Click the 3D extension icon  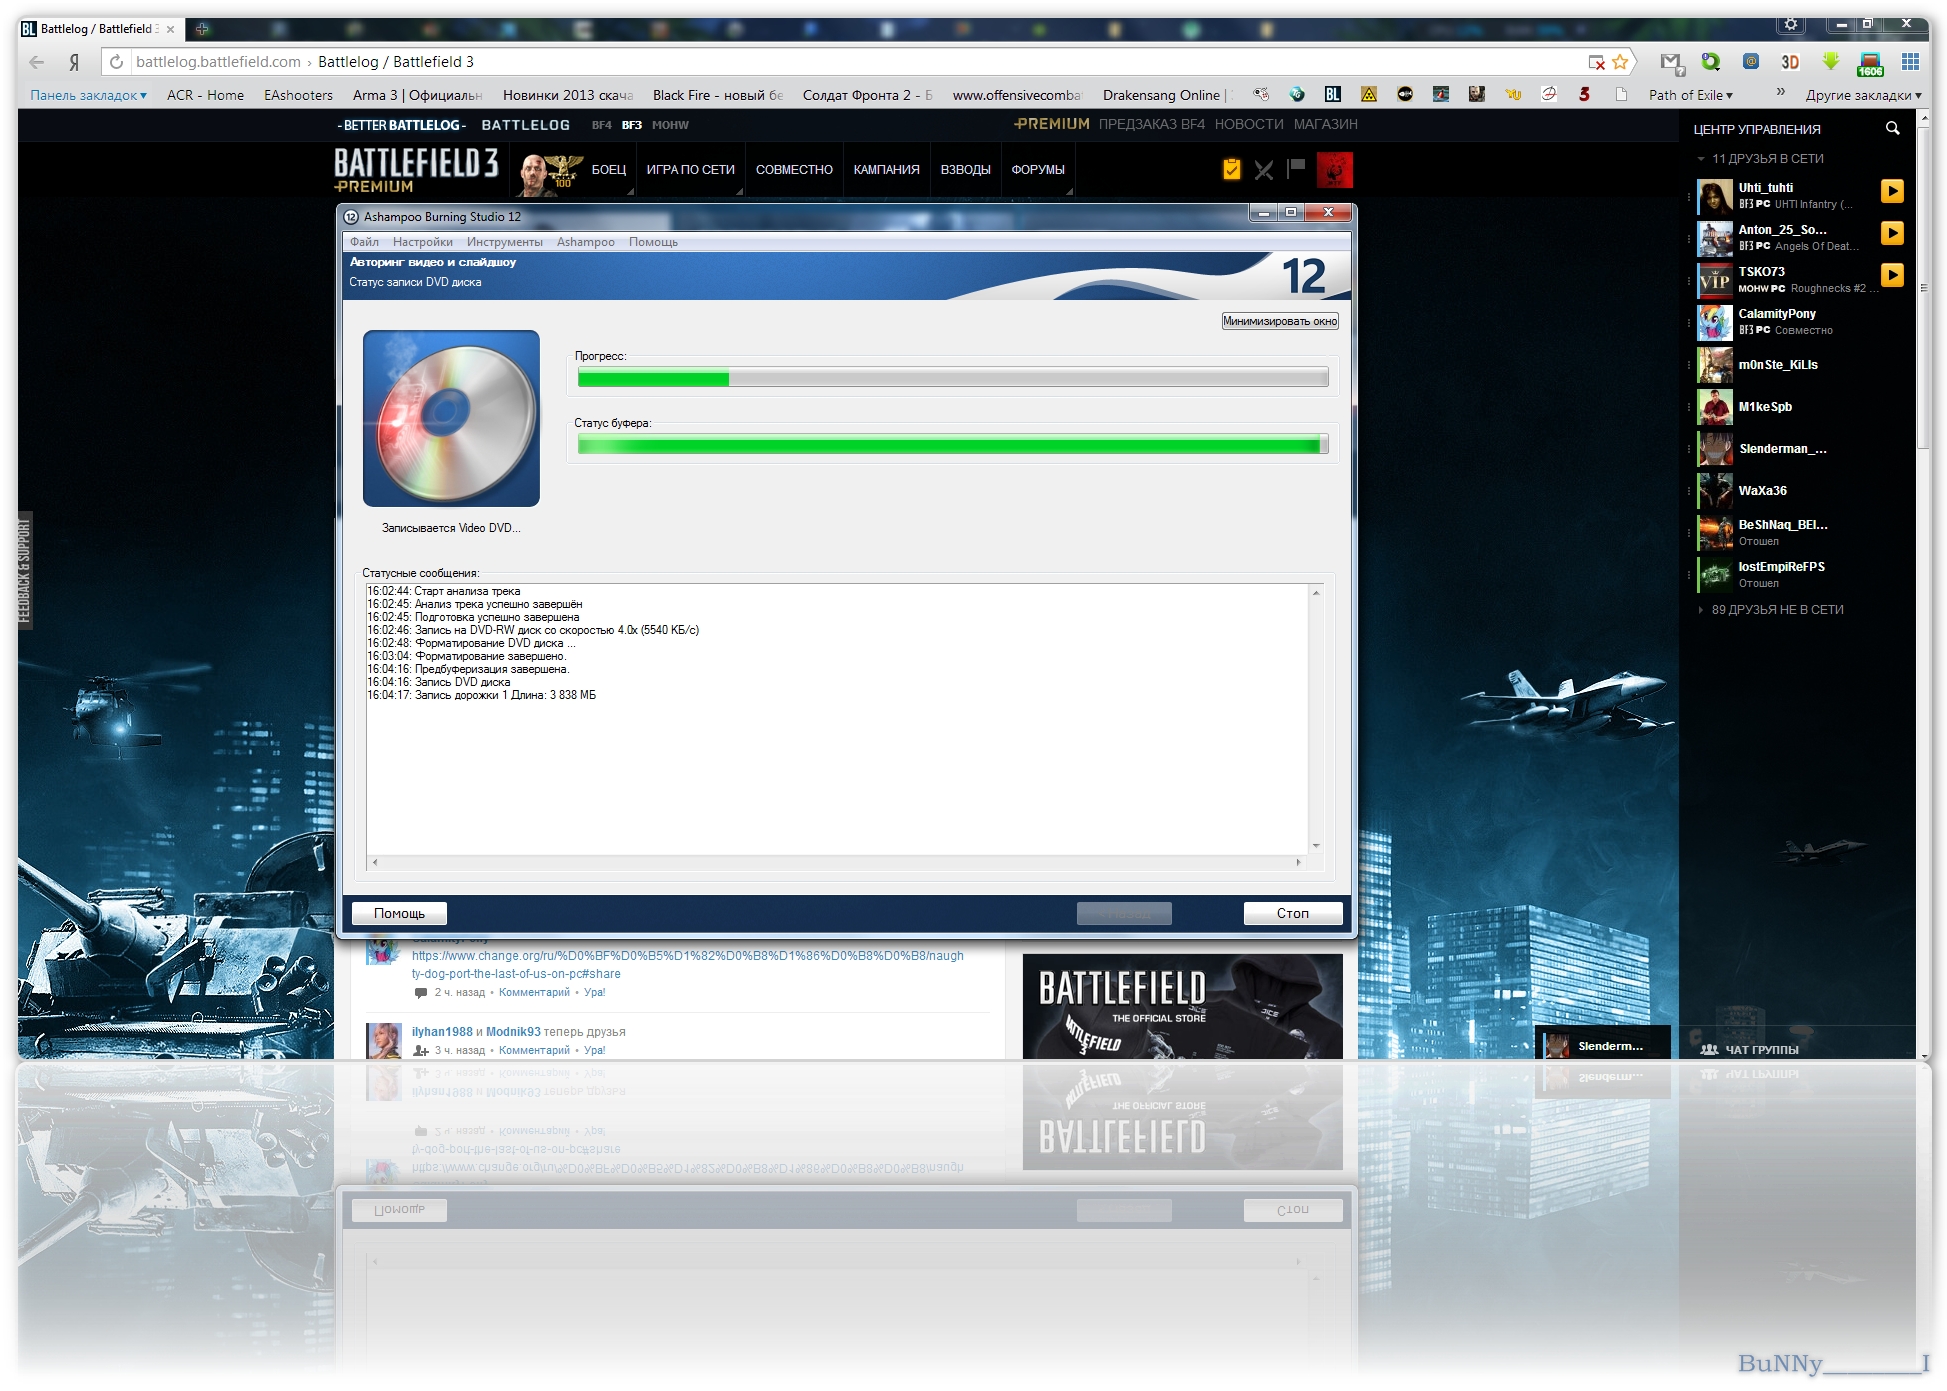[x=1790, y=62]
